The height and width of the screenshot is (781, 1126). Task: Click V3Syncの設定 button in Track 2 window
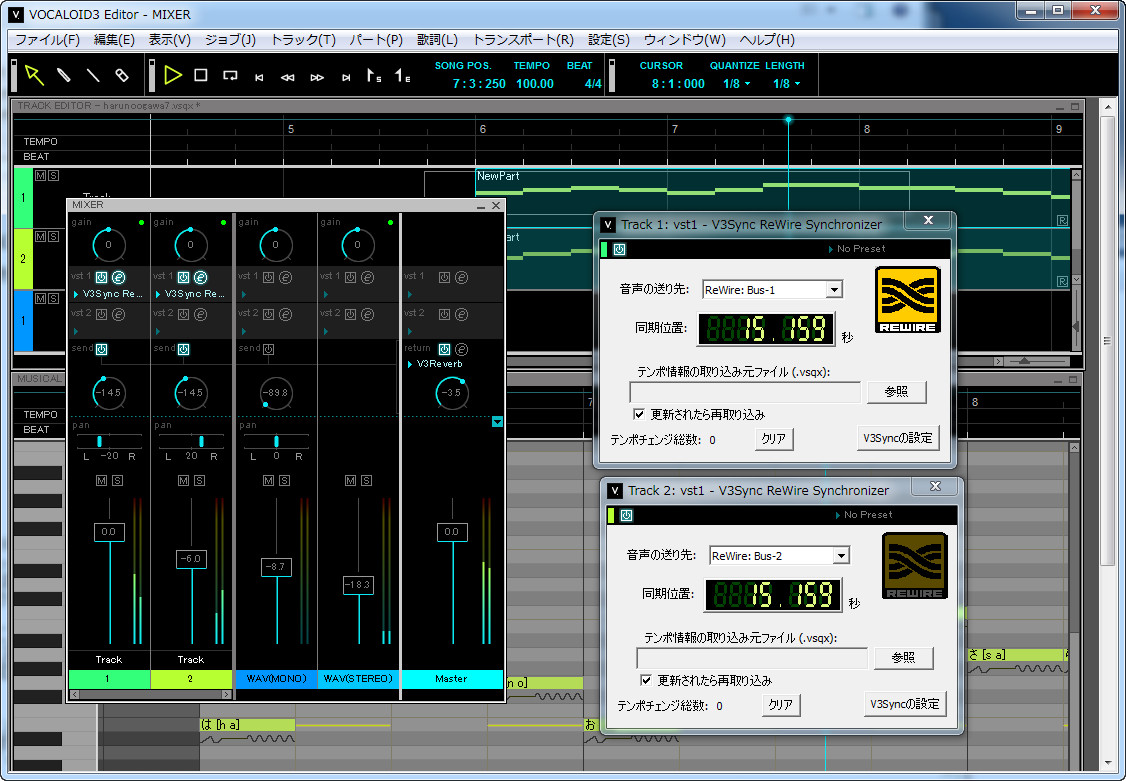tap(904, 704)
